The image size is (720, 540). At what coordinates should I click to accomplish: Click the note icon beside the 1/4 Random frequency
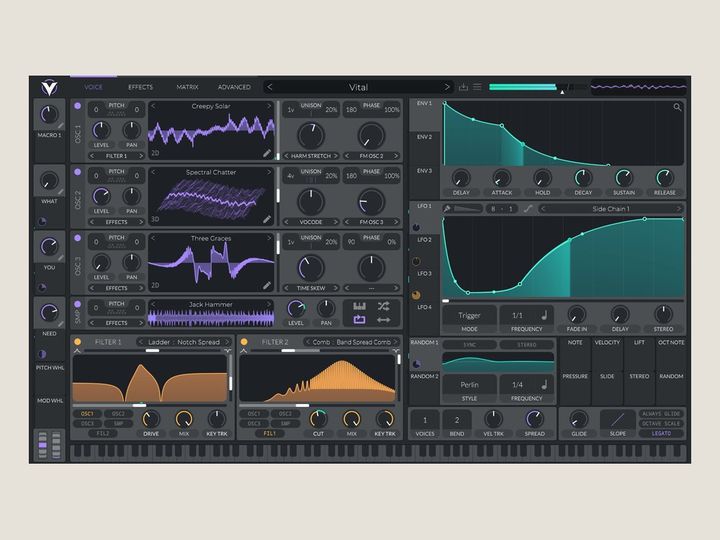pos(544,384)
